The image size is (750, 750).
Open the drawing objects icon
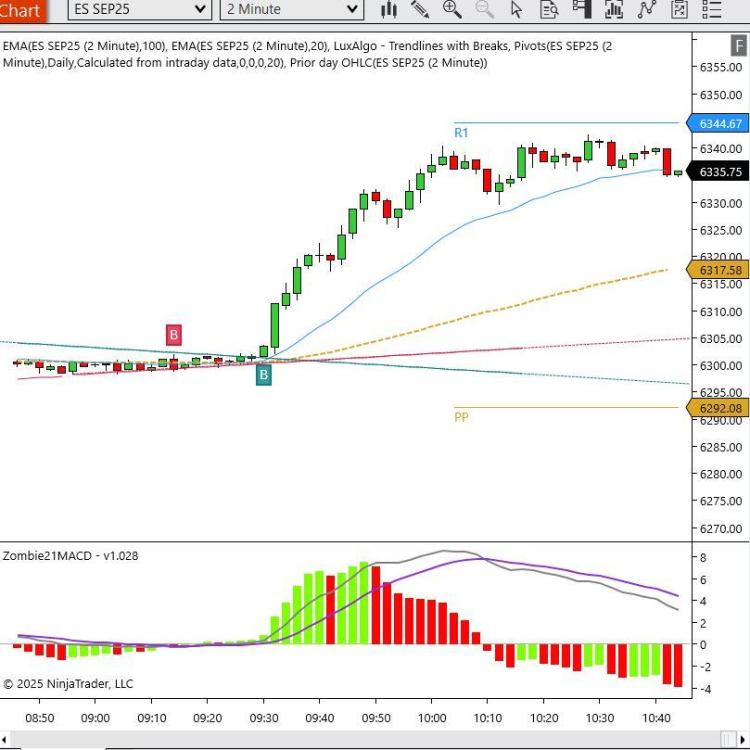(x=680, y=10)
